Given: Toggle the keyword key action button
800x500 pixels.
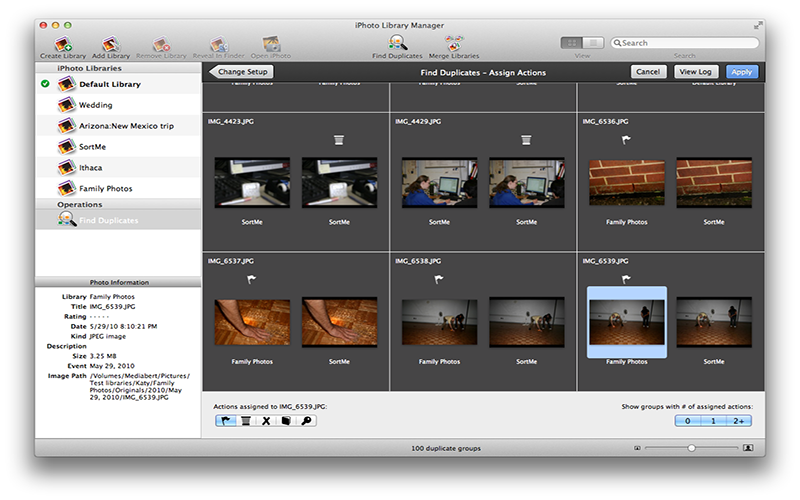Looking at the screenshot, I should (306, 421).
